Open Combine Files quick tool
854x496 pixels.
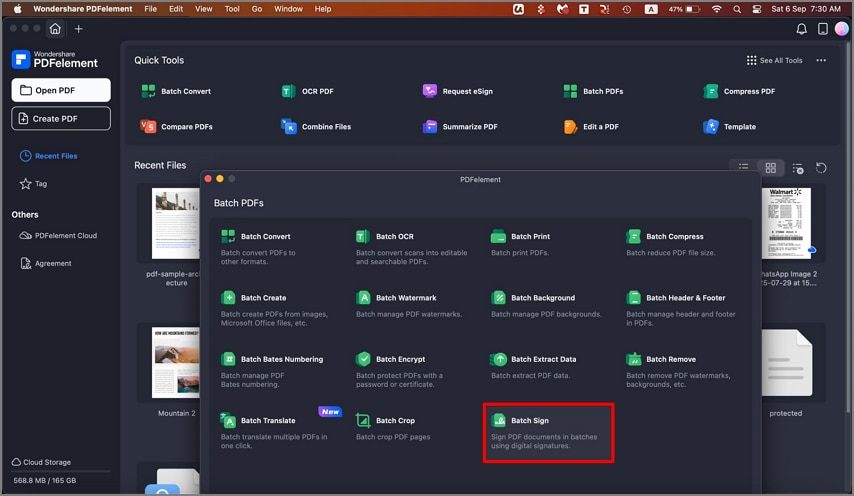(316, 127)
